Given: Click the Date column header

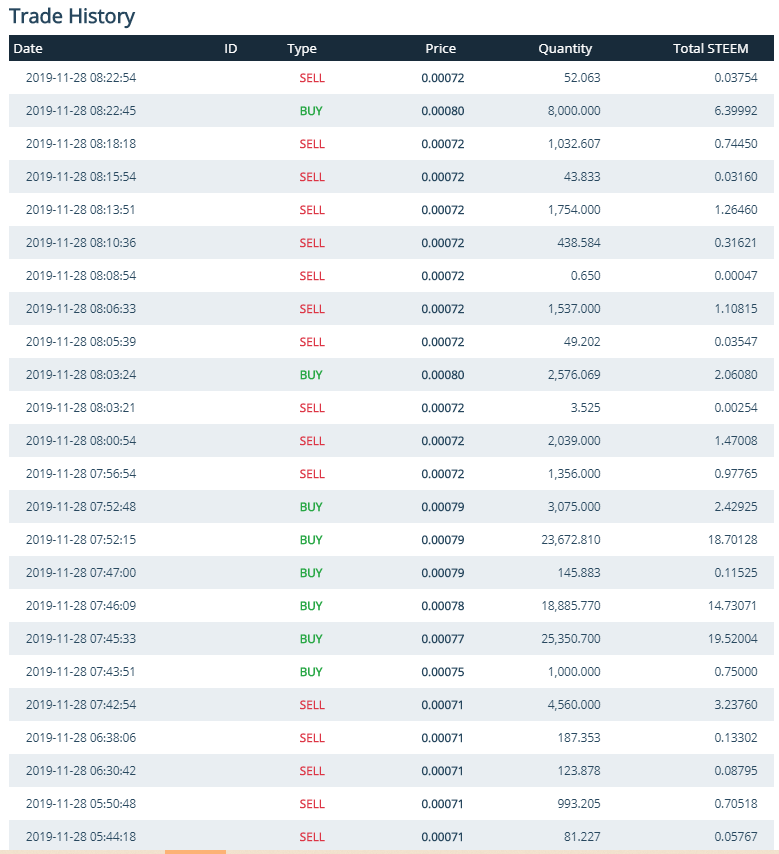Looking at the screenshot, I should (x=28, y=48).
